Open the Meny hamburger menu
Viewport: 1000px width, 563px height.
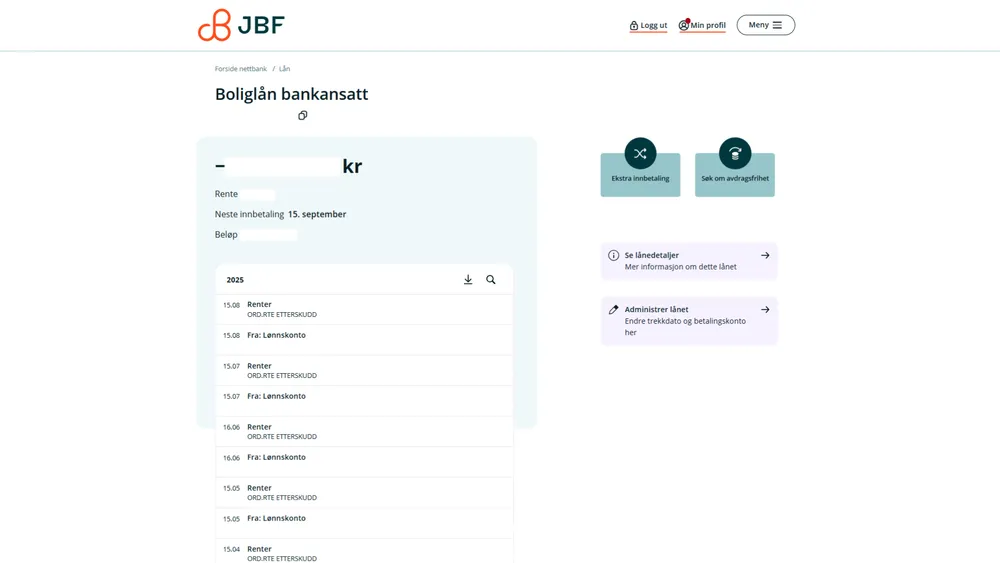pos(766,25)
